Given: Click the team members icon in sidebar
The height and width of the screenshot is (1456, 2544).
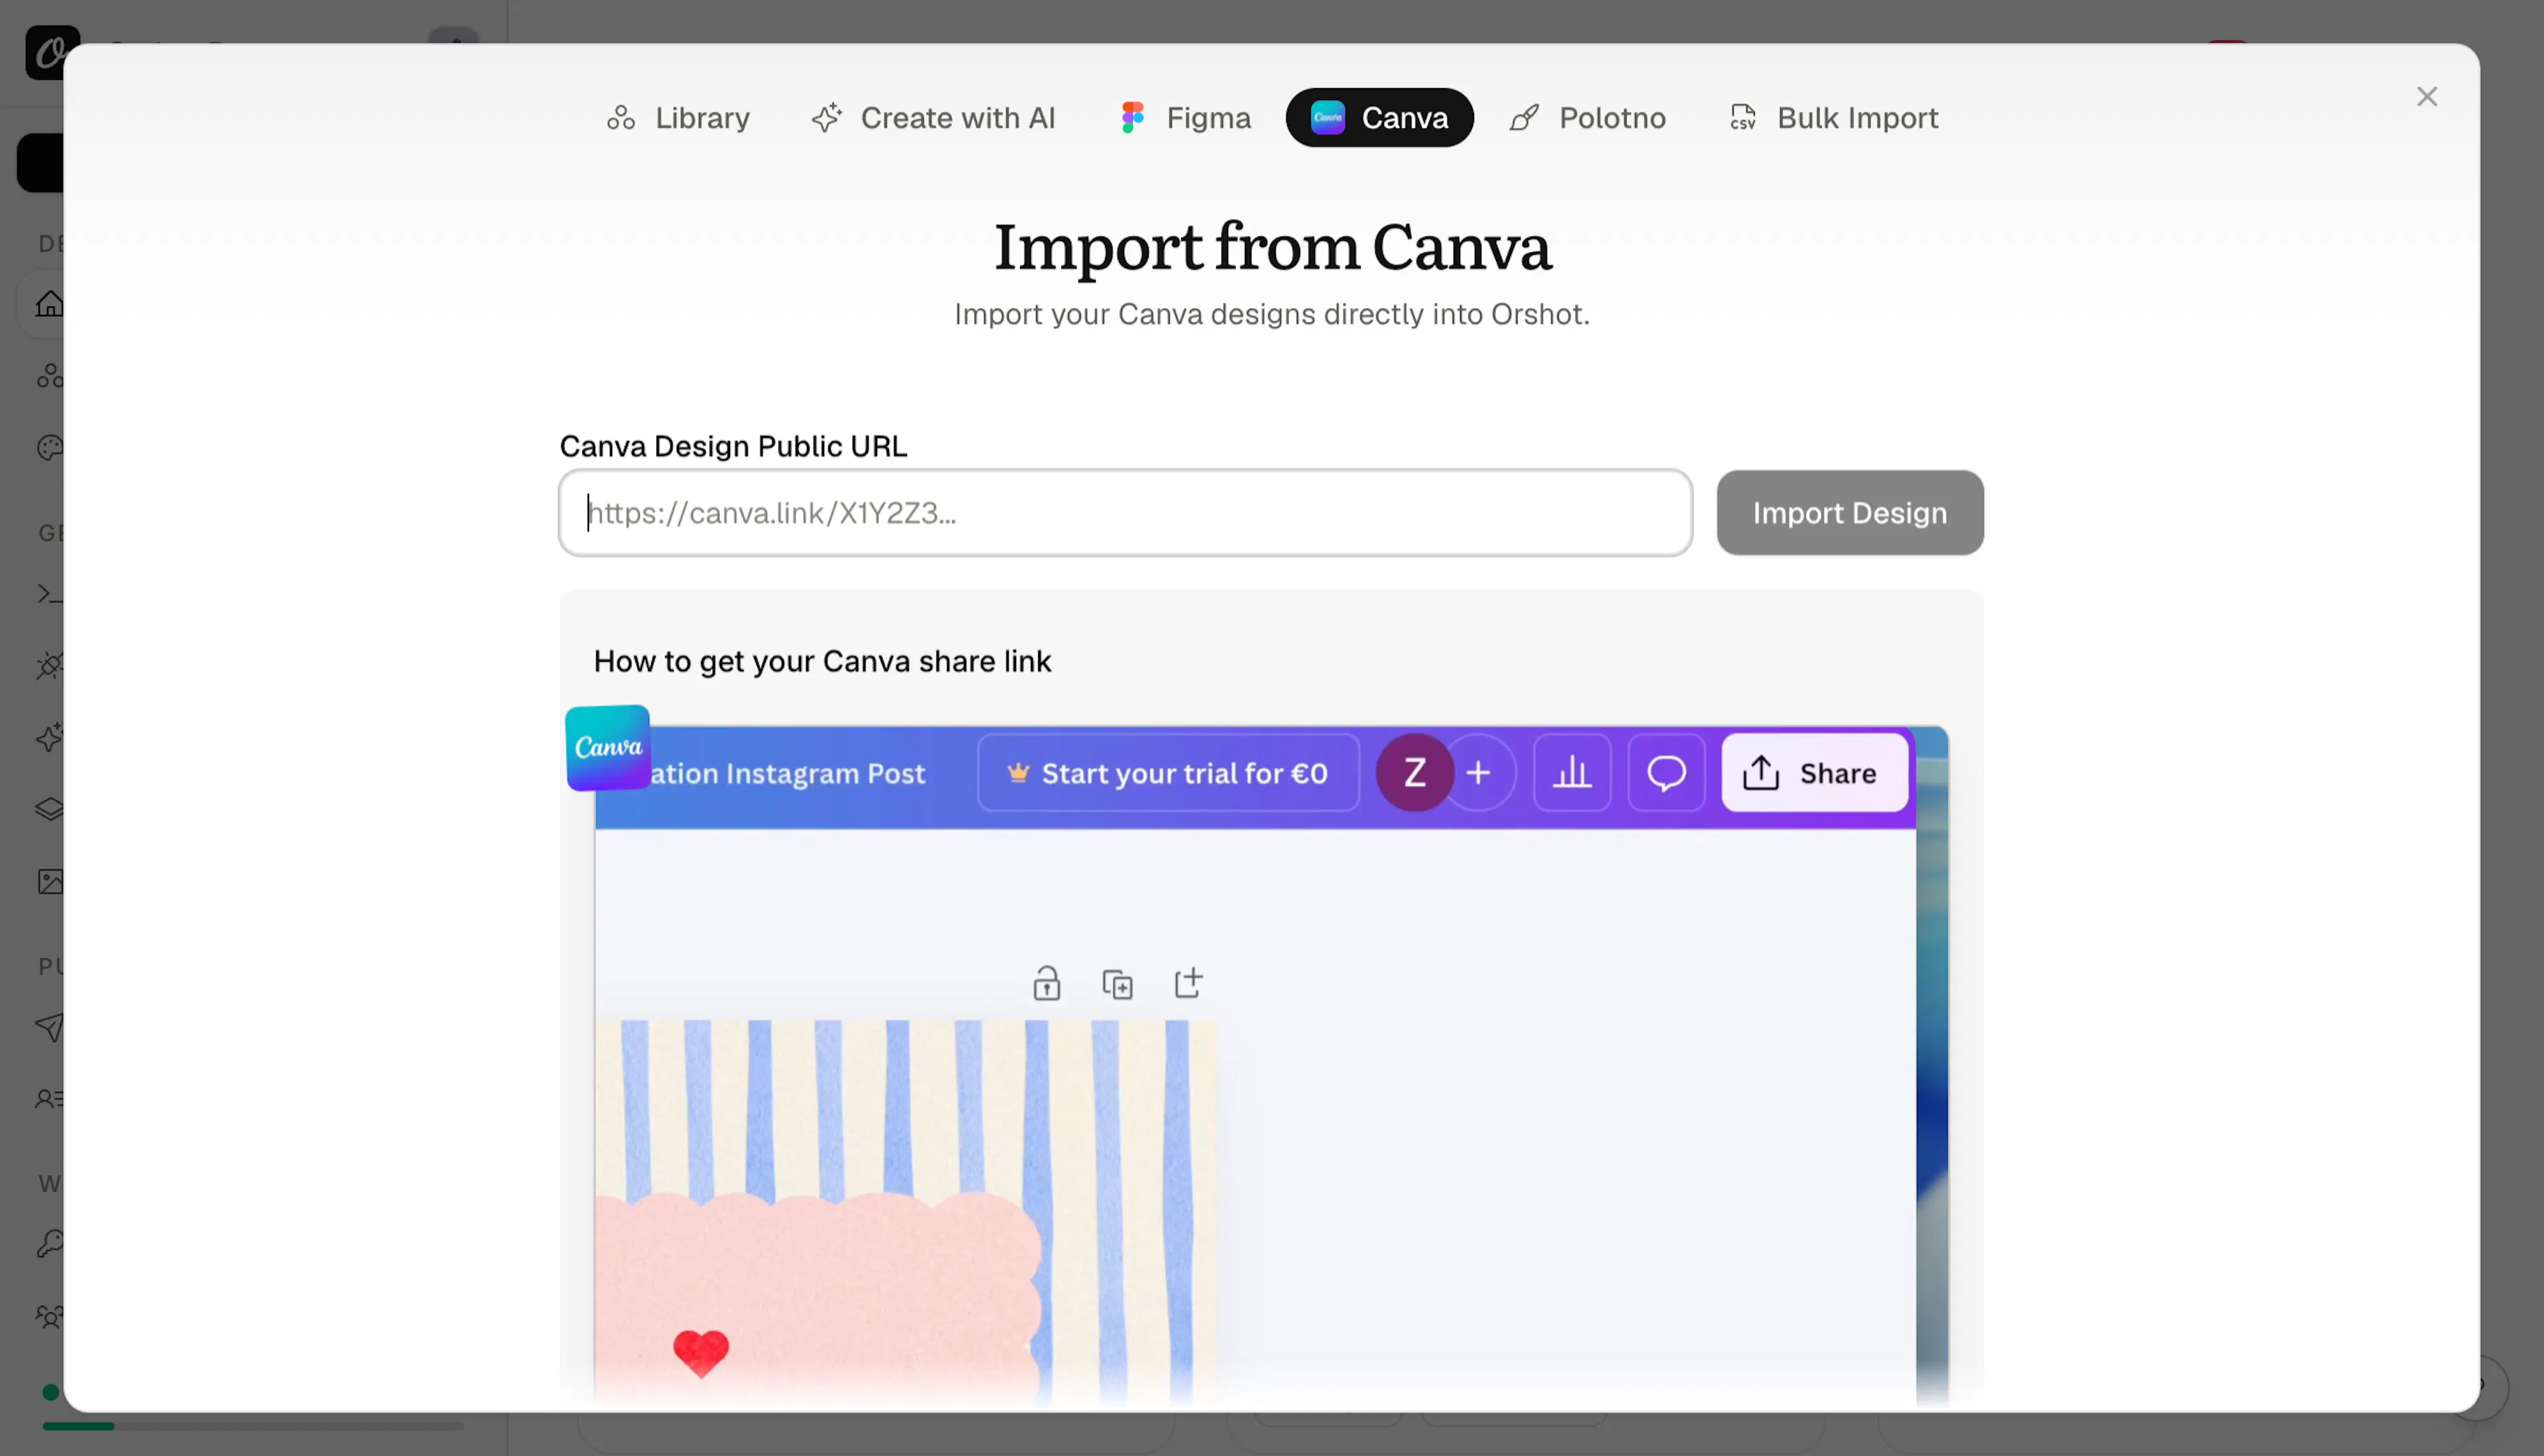Looking at the screenshot, I should pyautogui.click(x=49, y=1316).
